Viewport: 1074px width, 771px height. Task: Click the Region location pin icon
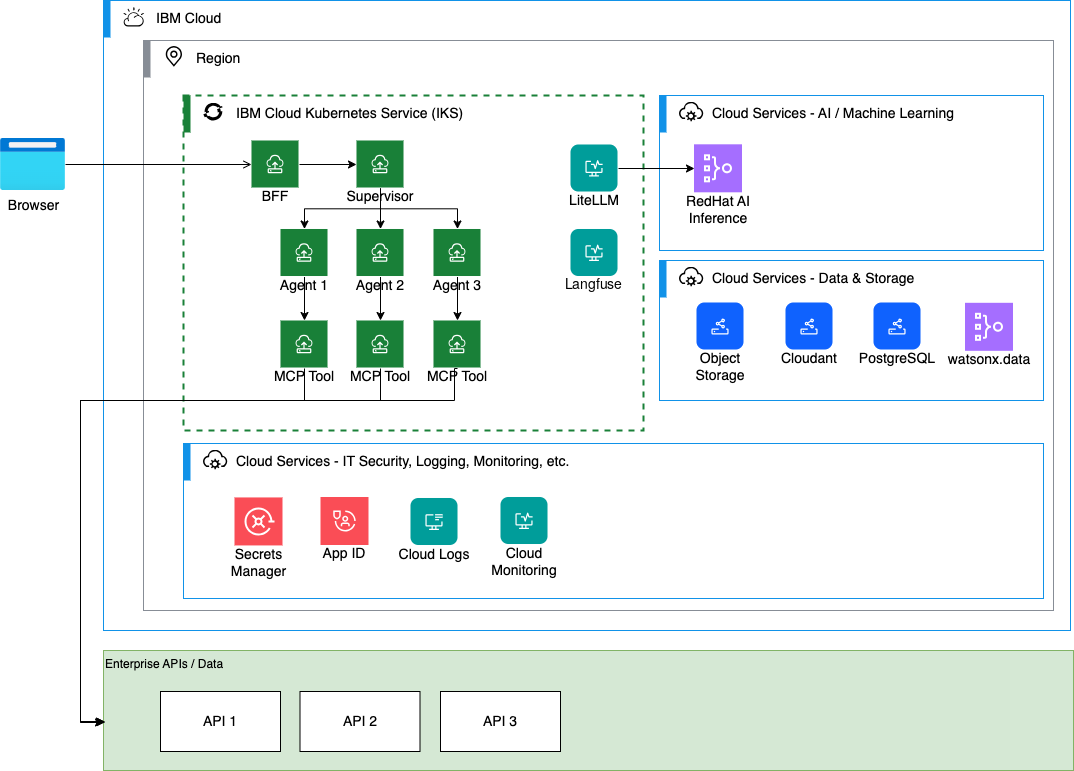[x=174, y=57]
